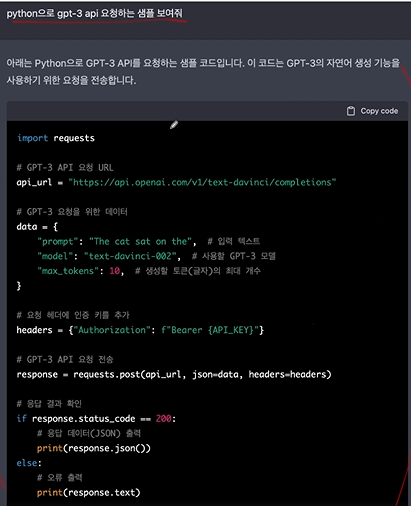Click the f"Bearer {API_KEY}" string

(210, 330)
